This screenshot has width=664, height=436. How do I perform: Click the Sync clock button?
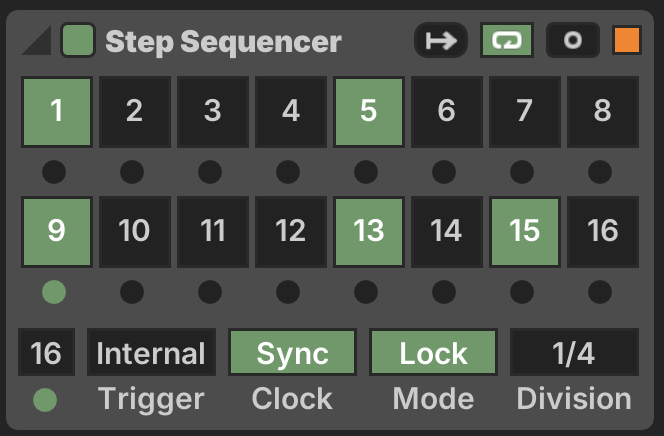[x=292, y=352]
